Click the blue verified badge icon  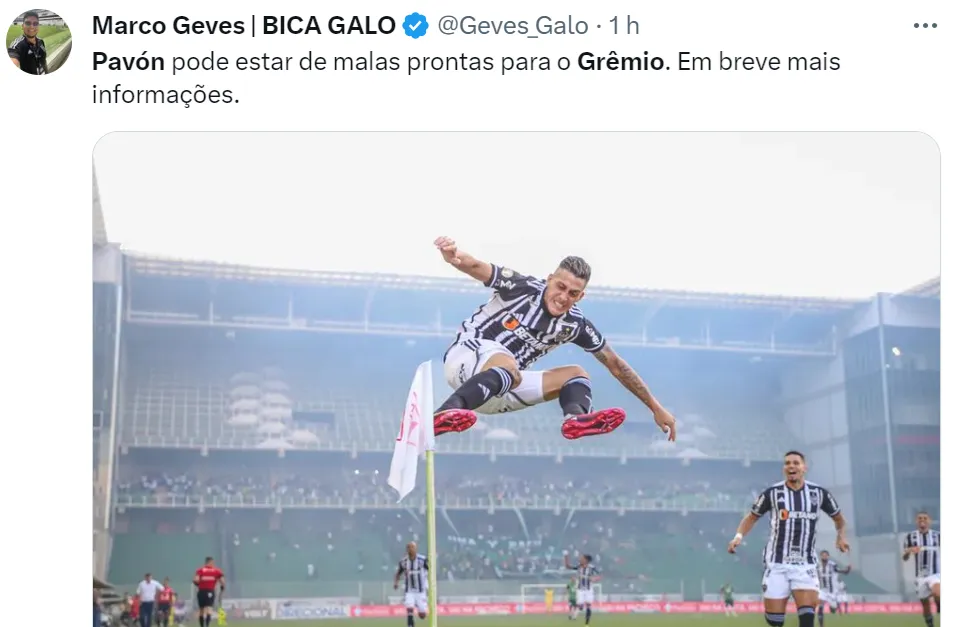pos(416,26)
